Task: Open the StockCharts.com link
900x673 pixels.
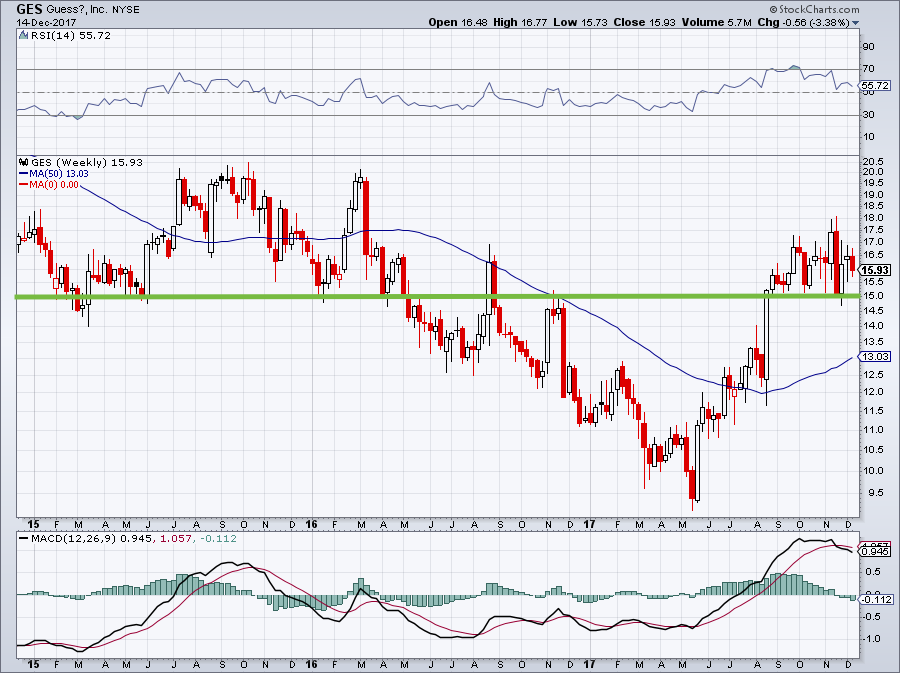Action: click(818, 9)
